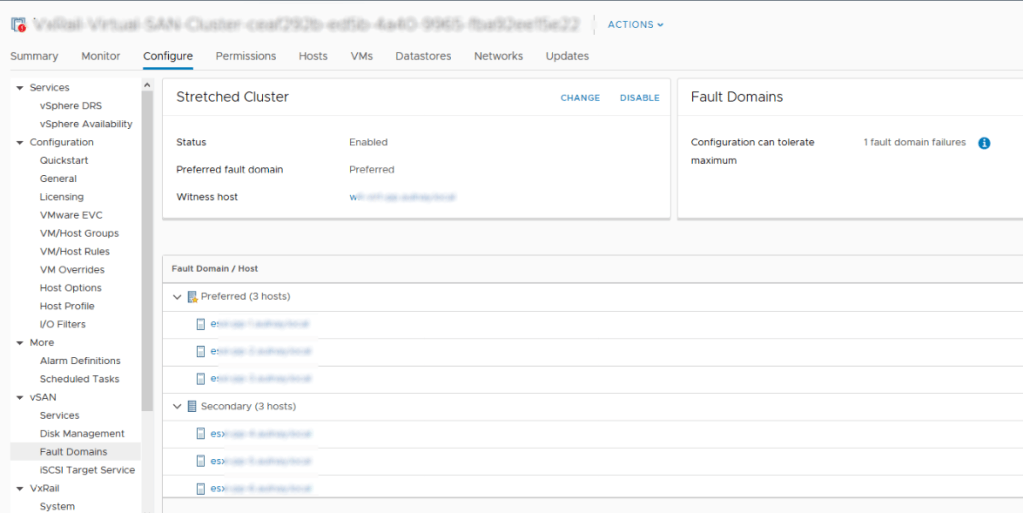Collapse the Preferred fault domain group

tap(177, 297)
